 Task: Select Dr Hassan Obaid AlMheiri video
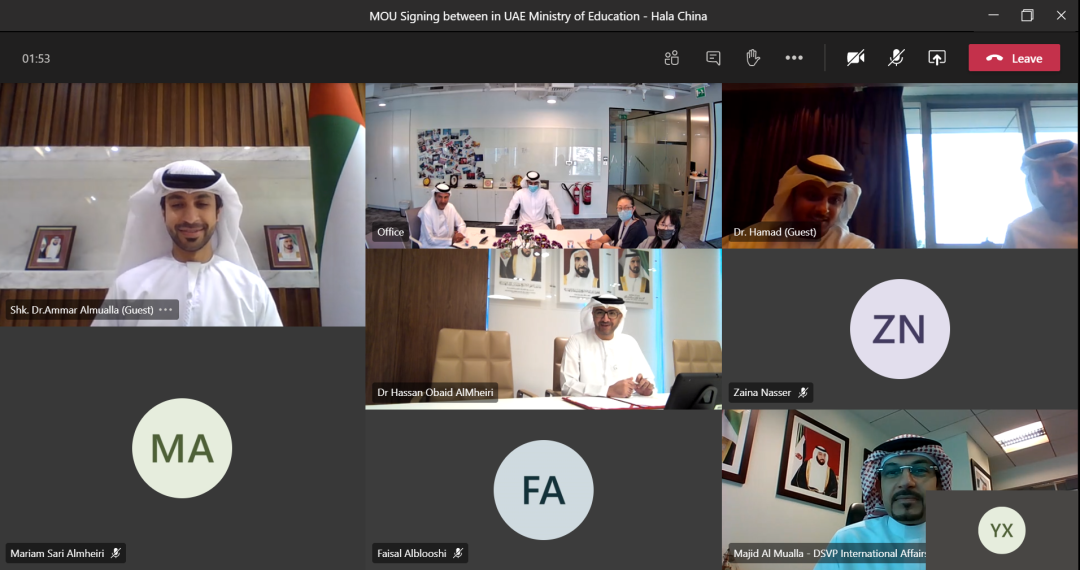coord(543,329)
